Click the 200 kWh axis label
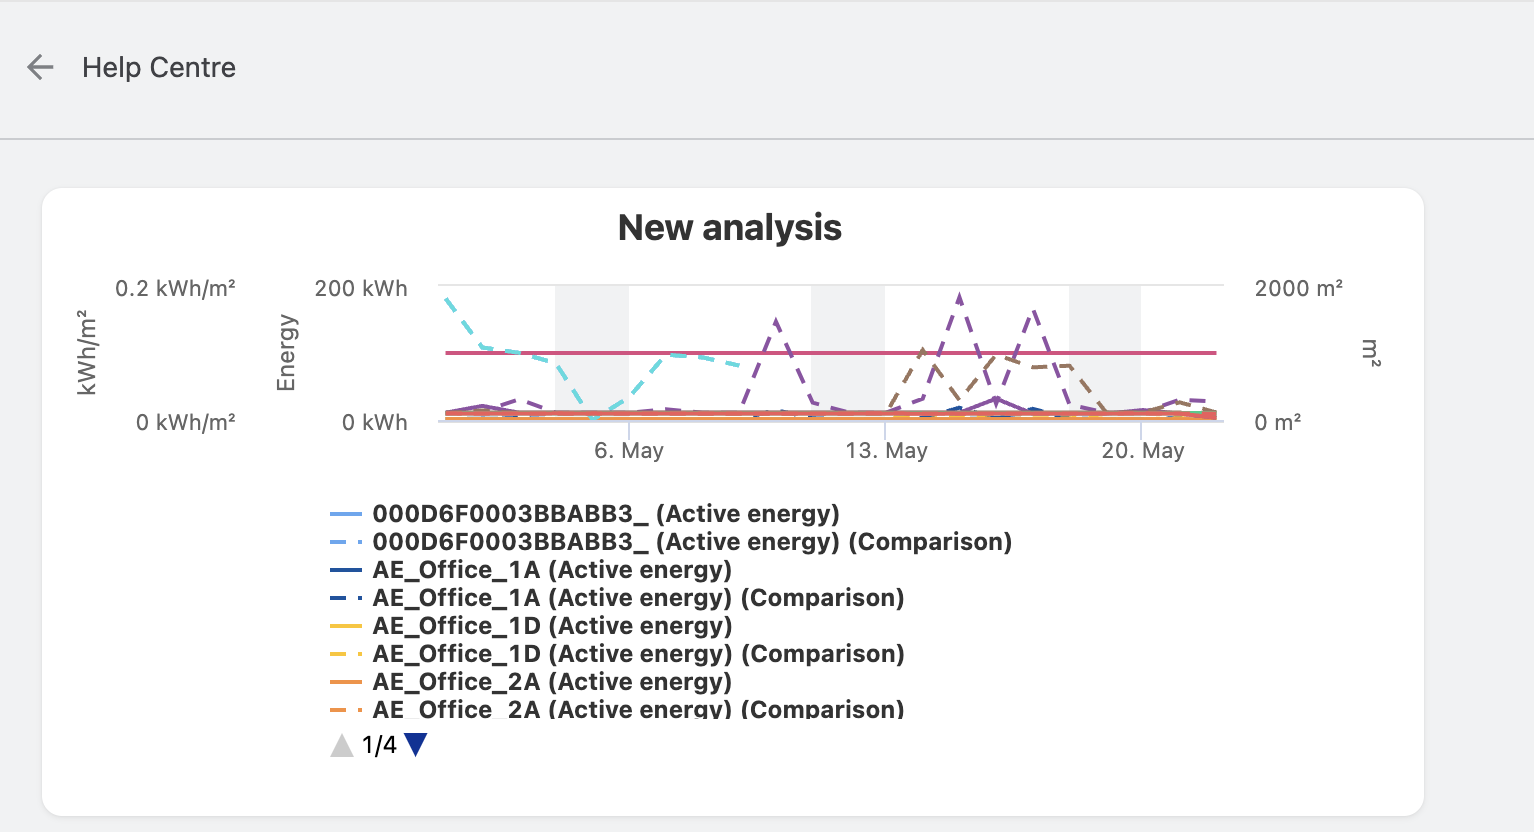 (361, 289)
